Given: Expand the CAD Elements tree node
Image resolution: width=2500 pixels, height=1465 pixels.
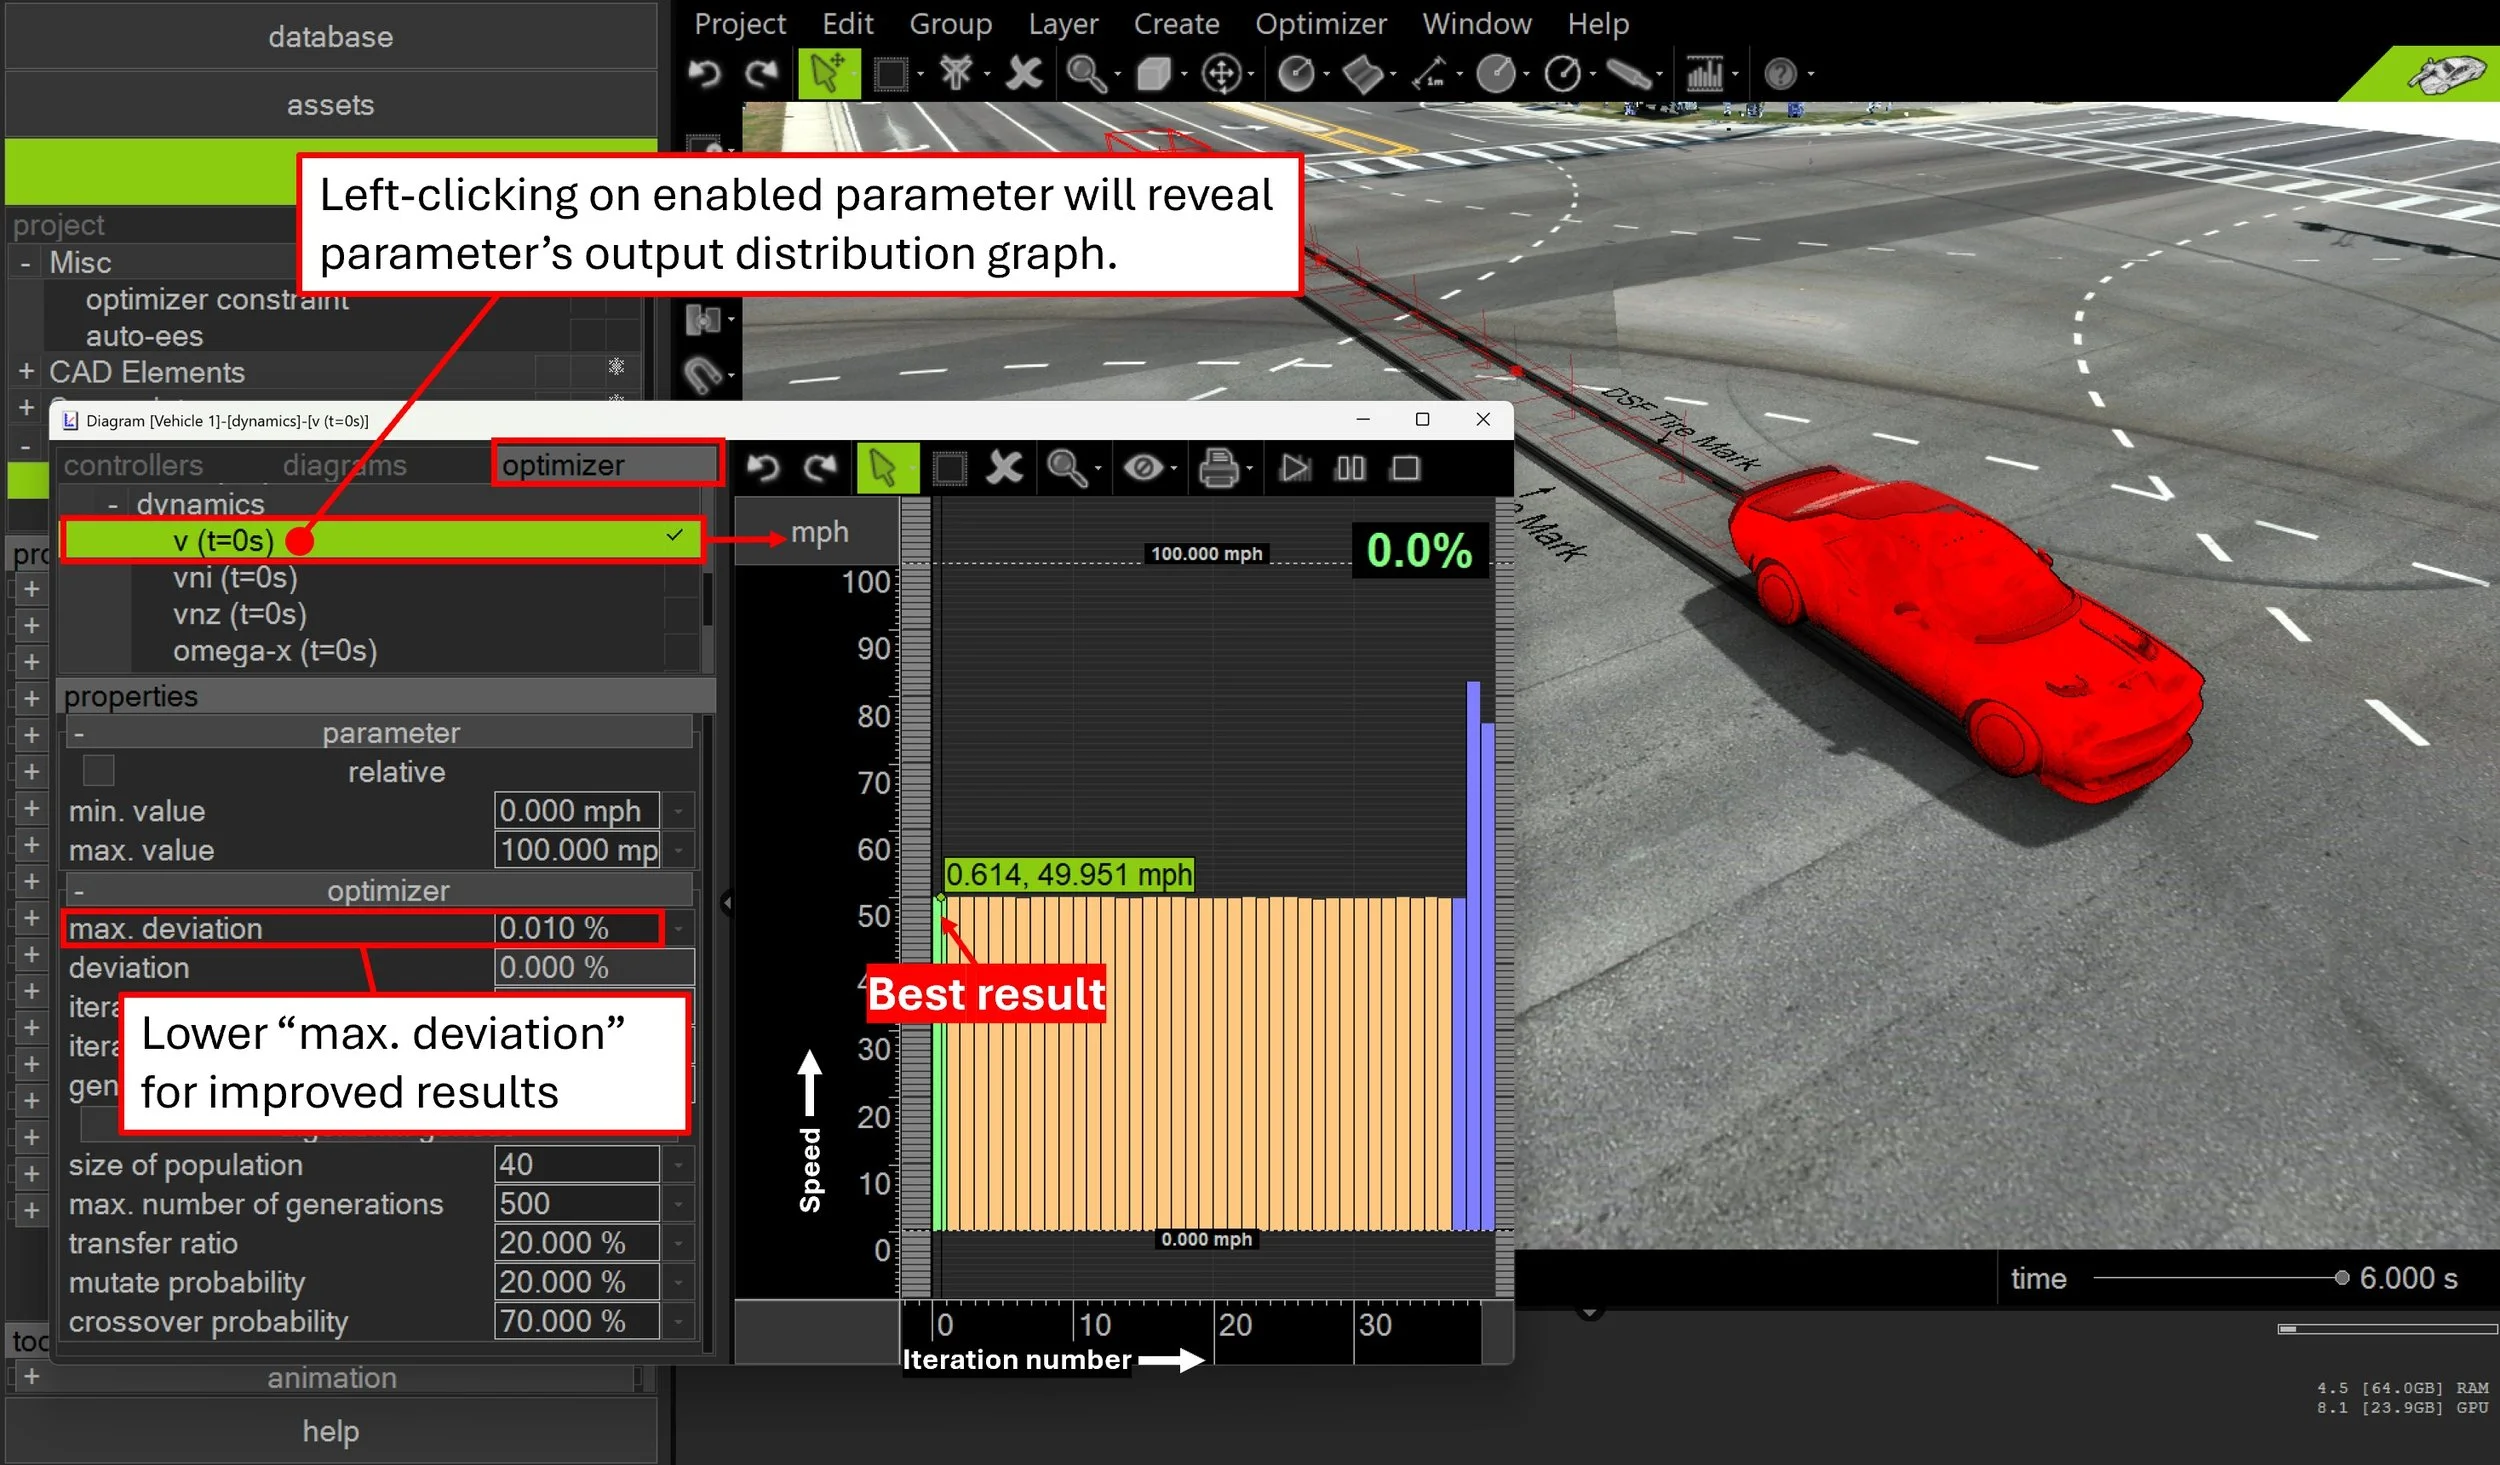Looking at the screenshot, I should coord(26,372).
